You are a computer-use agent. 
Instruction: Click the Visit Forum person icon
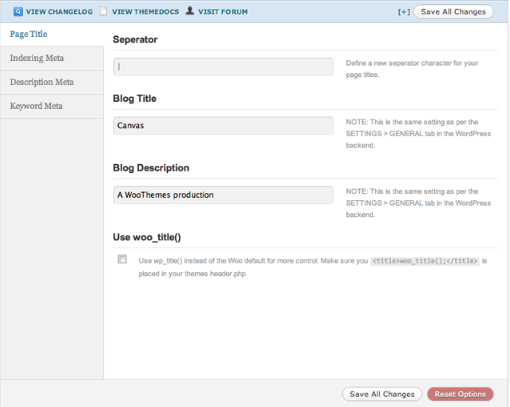pos(190,11)
